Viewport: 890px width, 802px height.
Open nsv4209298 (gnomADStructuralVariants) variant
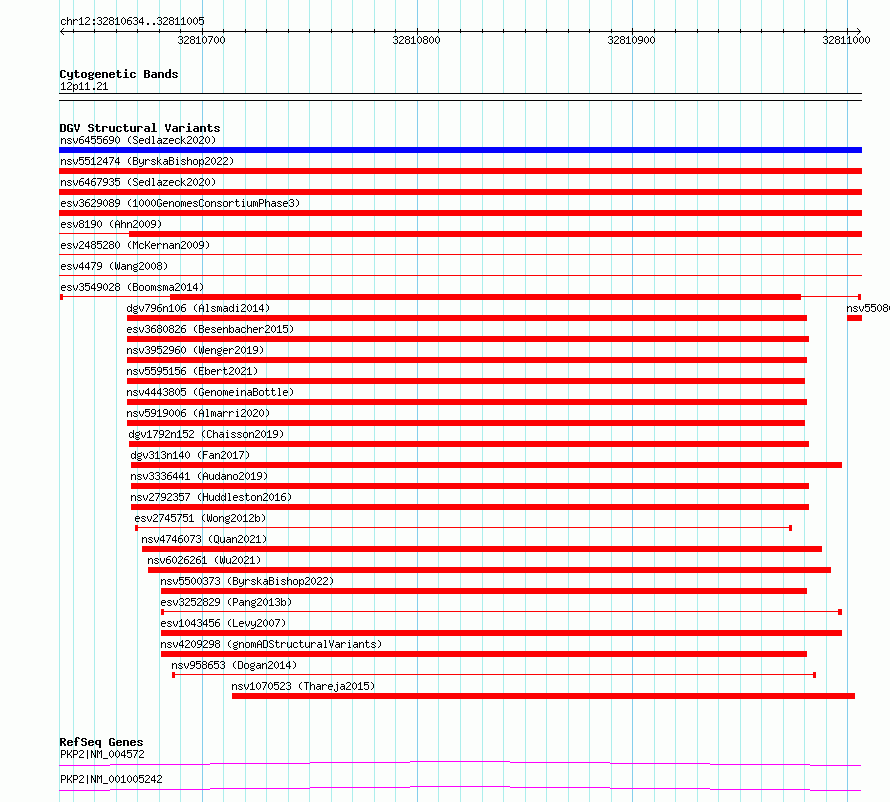(x=271, y=644)
